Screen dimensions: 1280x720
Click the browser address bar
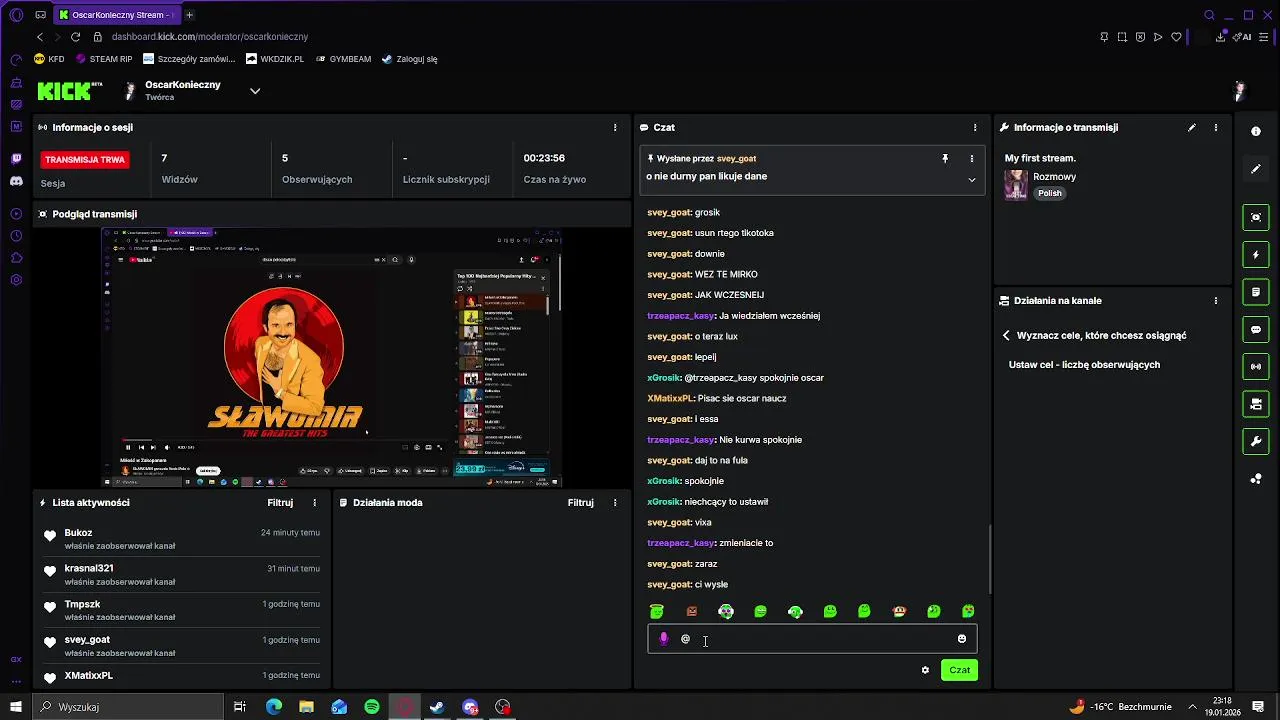pos(590,37)
